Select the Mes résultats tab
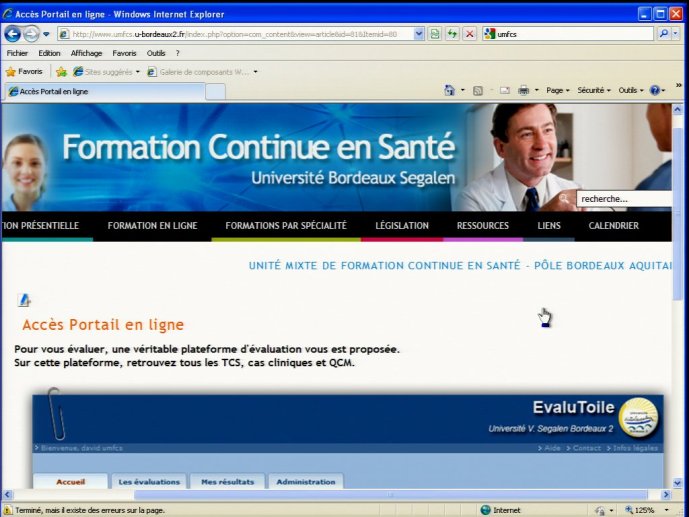The height and width of the screenshot is (517, 689). click(228, 481)
